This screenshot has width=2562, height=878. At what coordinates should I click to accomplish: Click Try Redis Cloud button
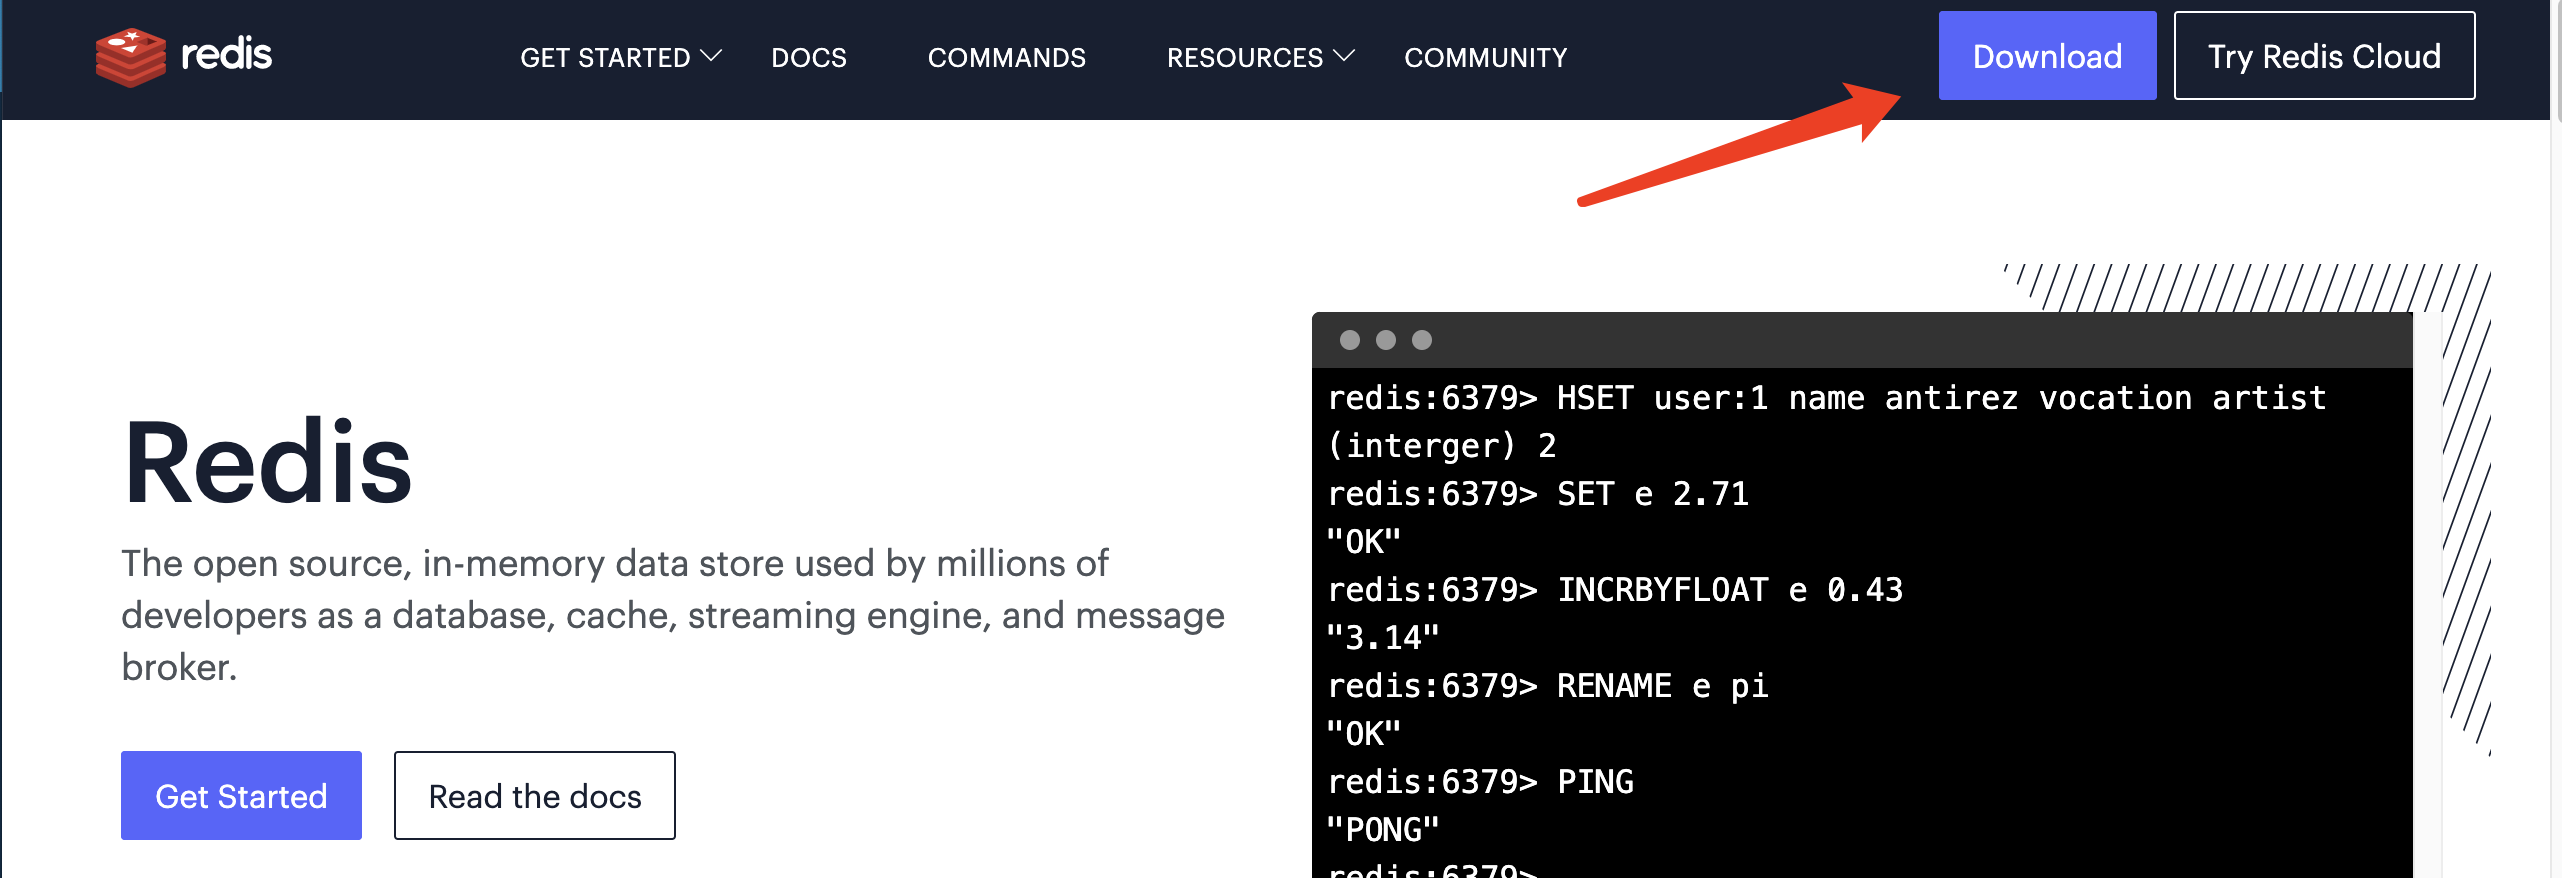2324,56
